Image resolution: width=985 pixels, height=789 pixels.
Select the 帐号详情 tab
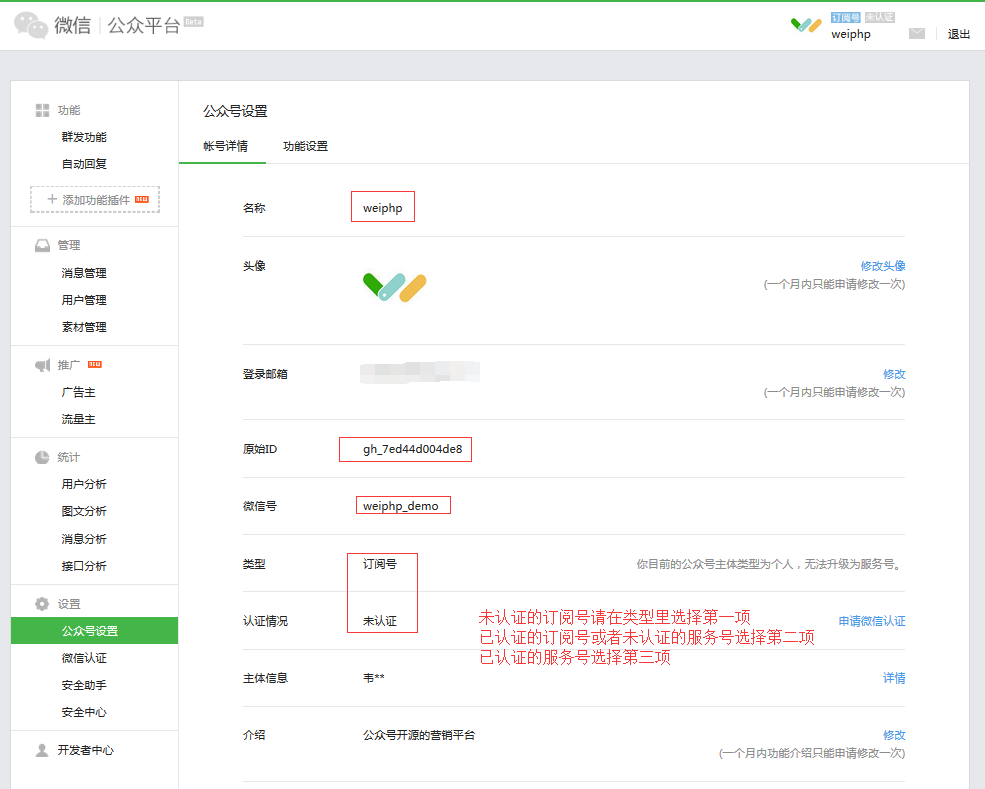click(225, 146)
